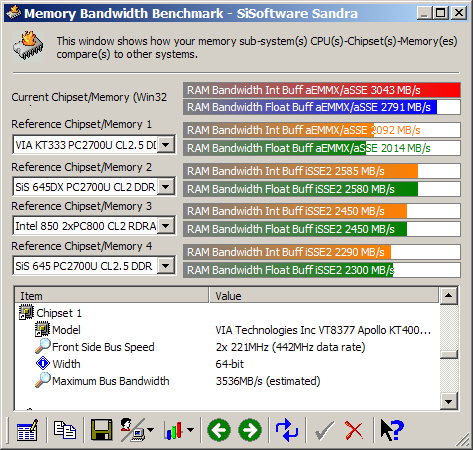Click the Reference Chipset/Memory 3 label
473x450 pixels.
[81, 206]
